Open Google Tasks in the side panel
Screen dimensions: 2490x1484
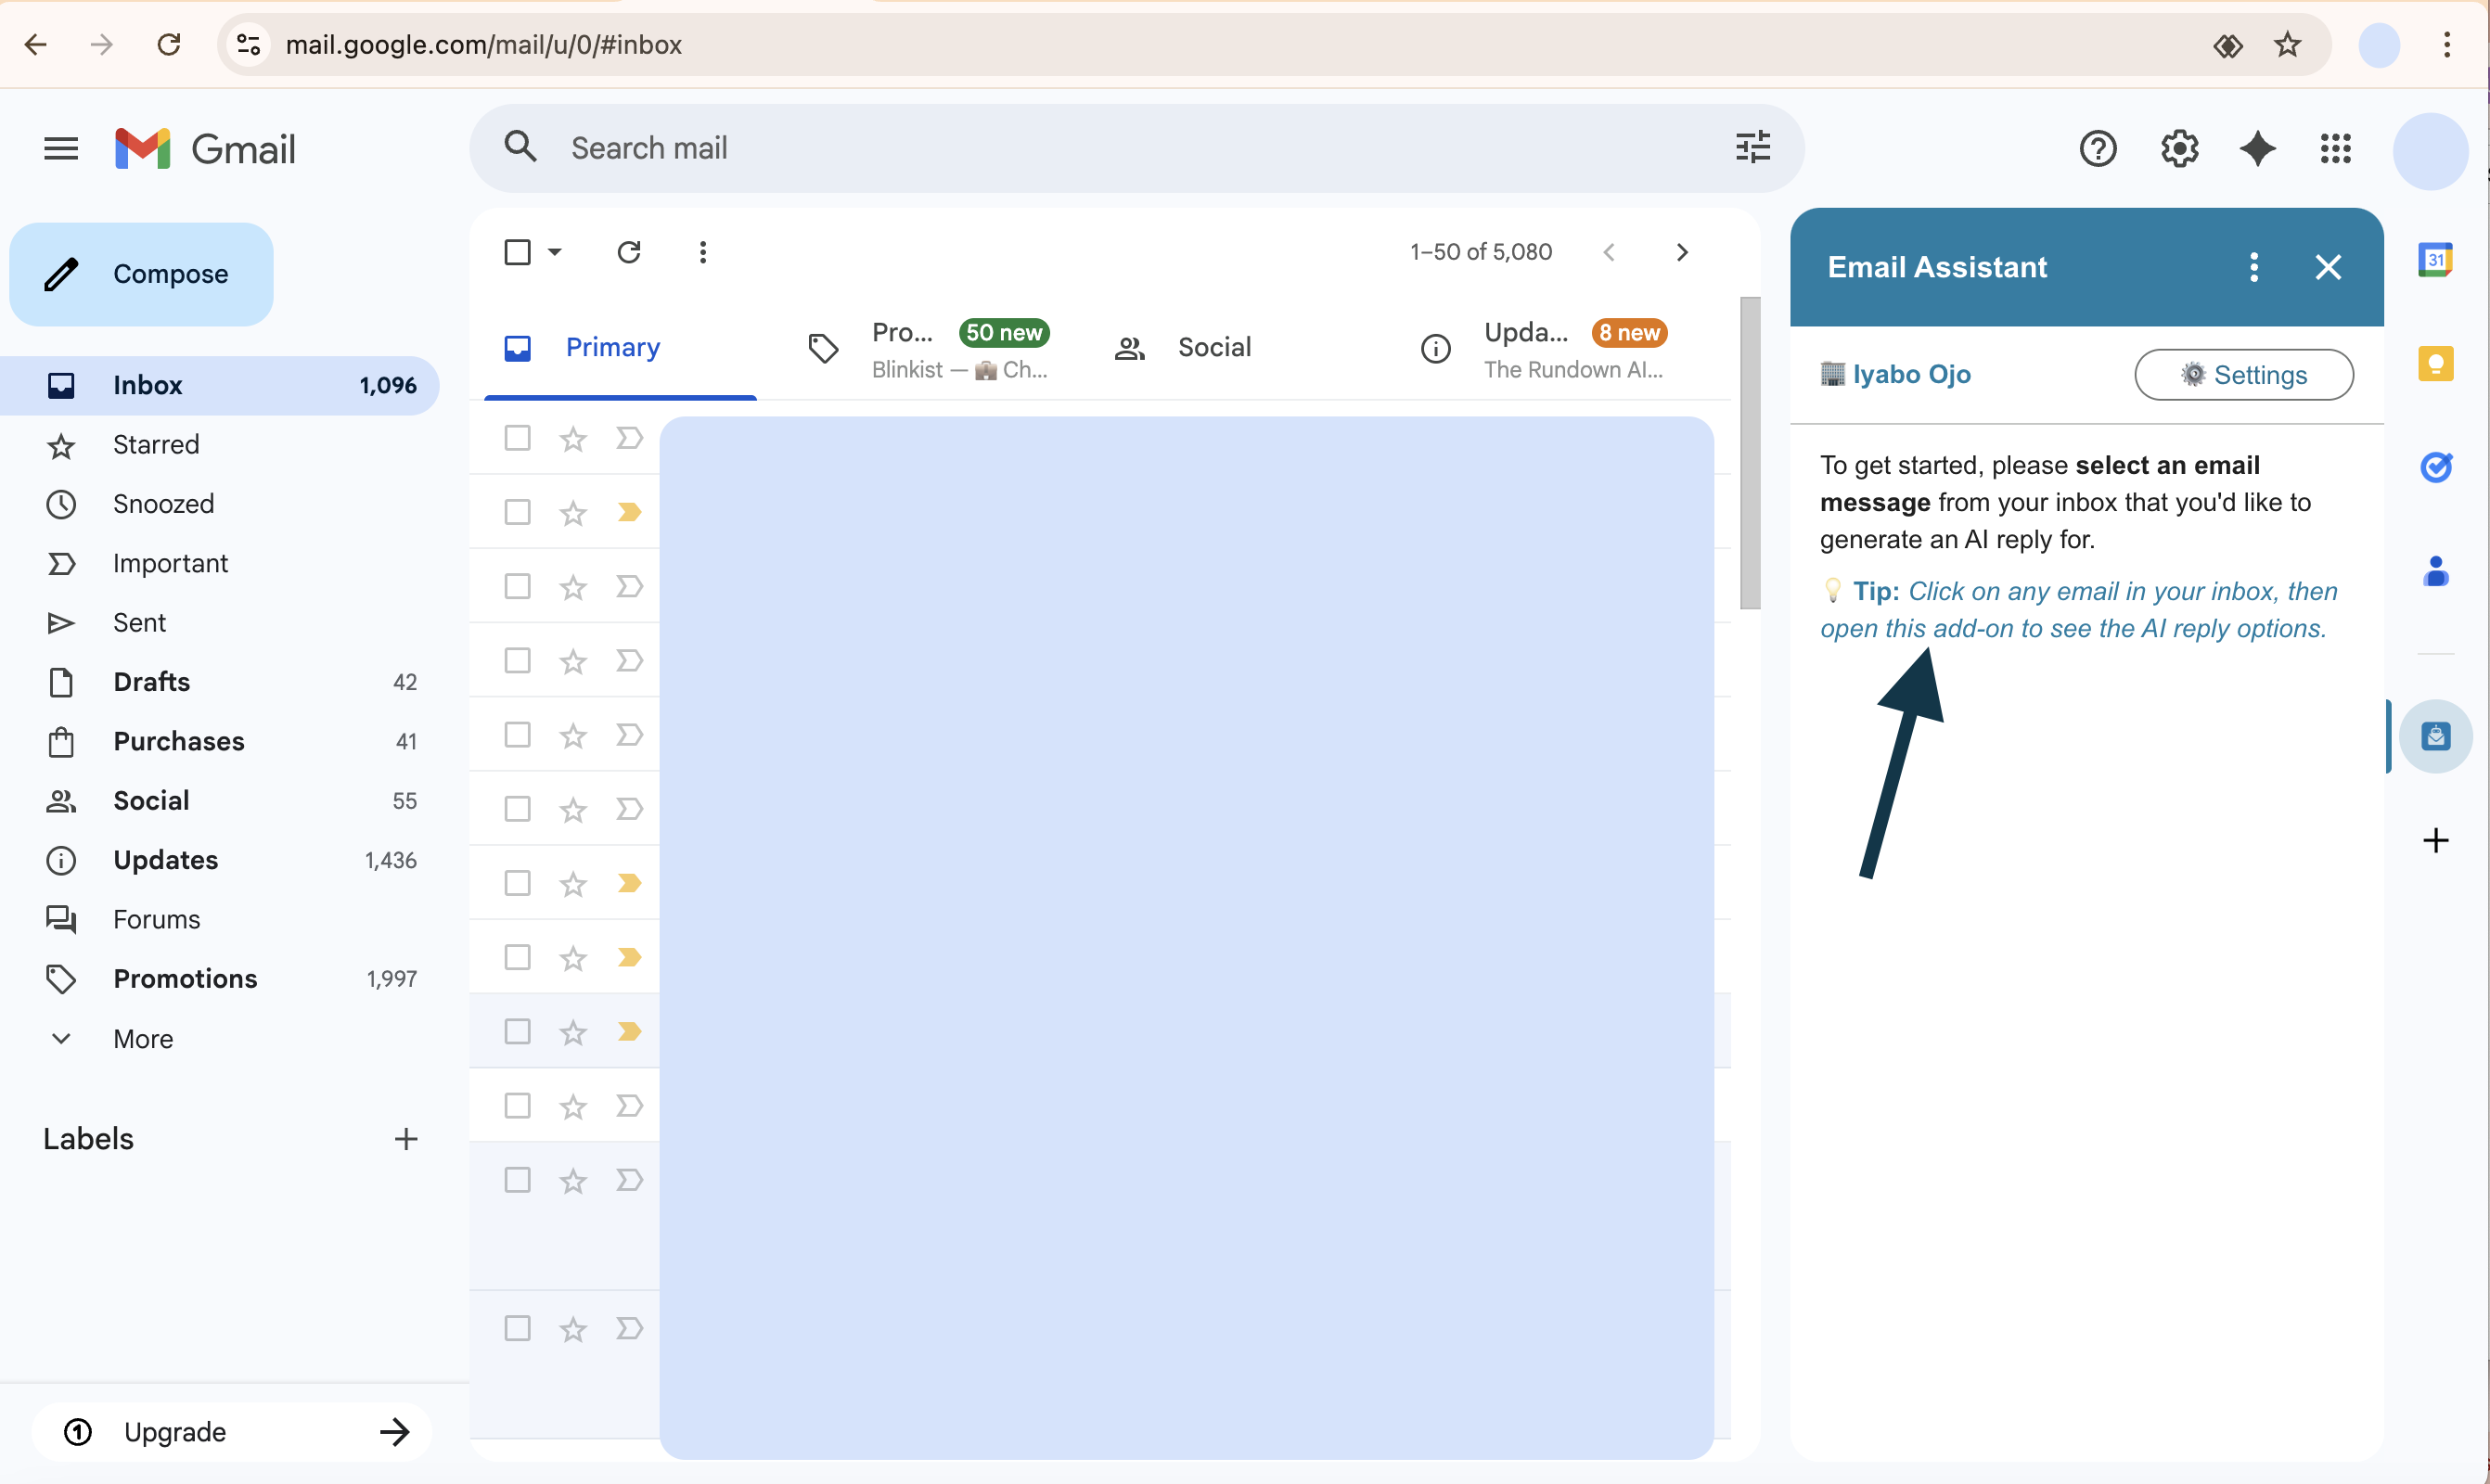[x=2437, y=467]
